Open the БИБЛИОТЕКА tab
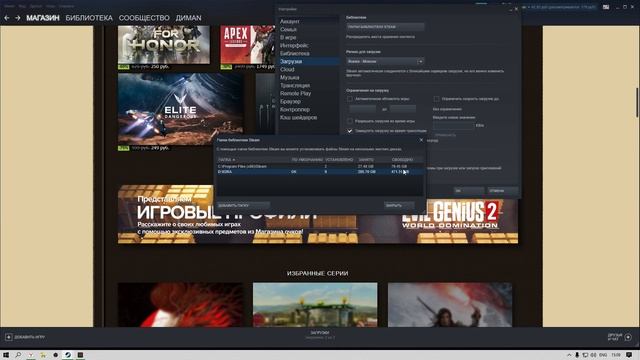 coord(89,18)
